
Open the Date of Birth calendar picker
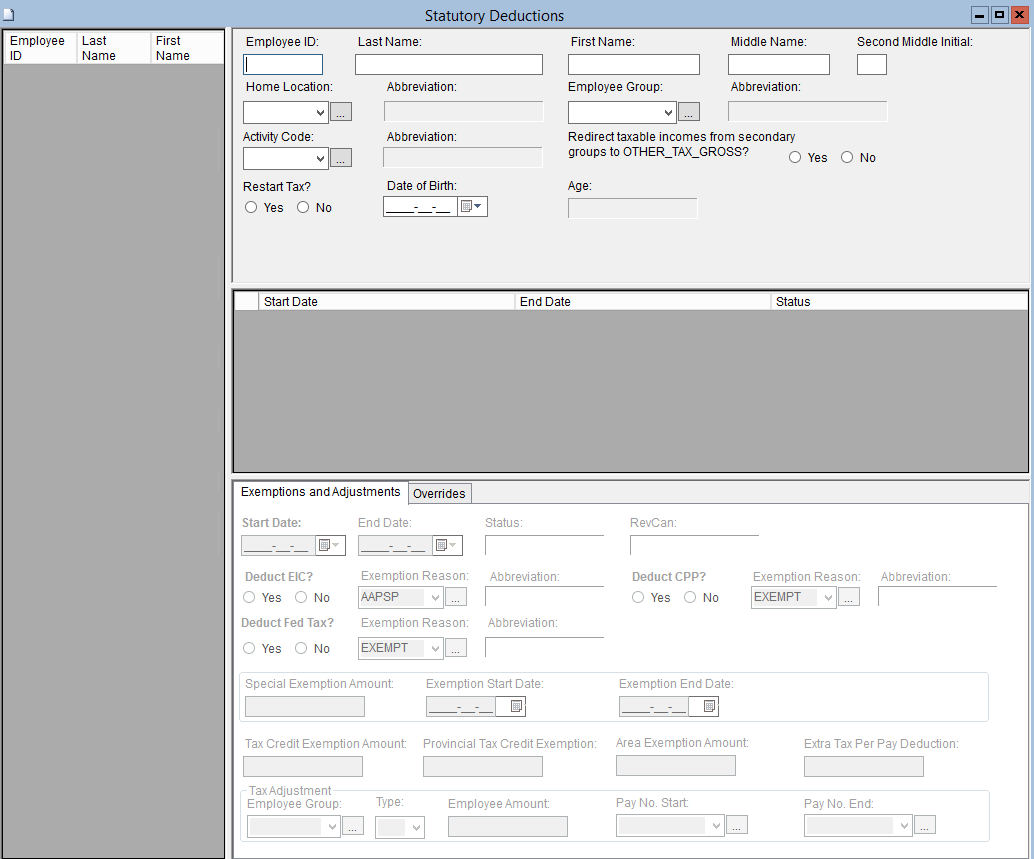[471, 207]
